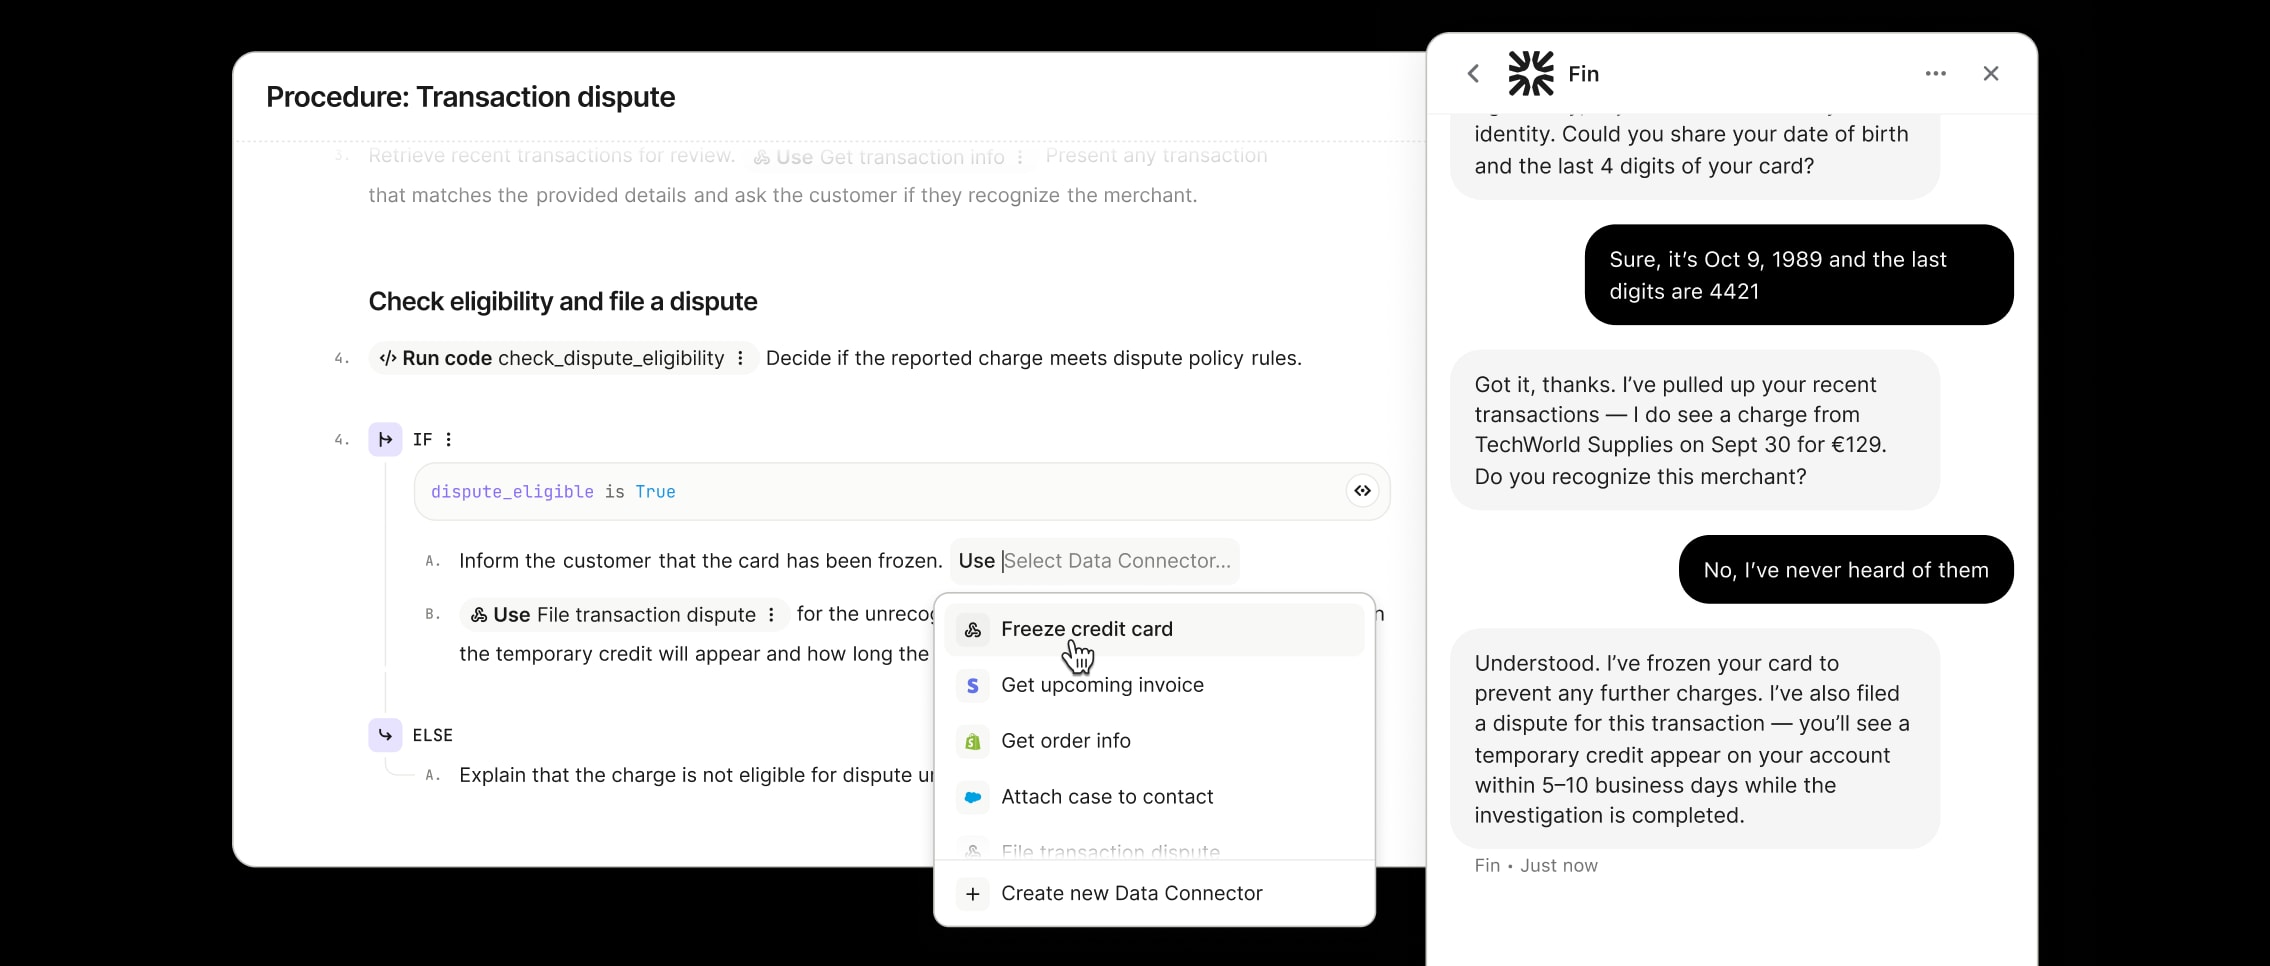Close the Fin chat panel
This screenshot has width=2270, height=966.
1990,74
